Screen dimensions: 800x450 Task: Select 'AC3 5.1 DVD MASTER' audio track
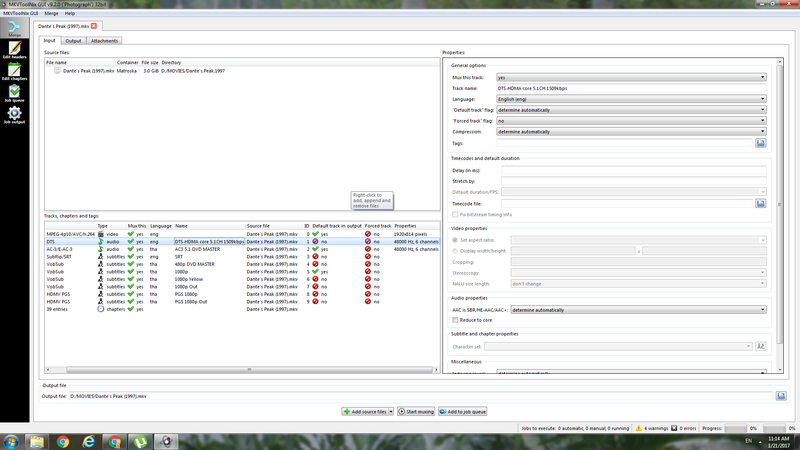pyautogui.click(x=242, y=249)
